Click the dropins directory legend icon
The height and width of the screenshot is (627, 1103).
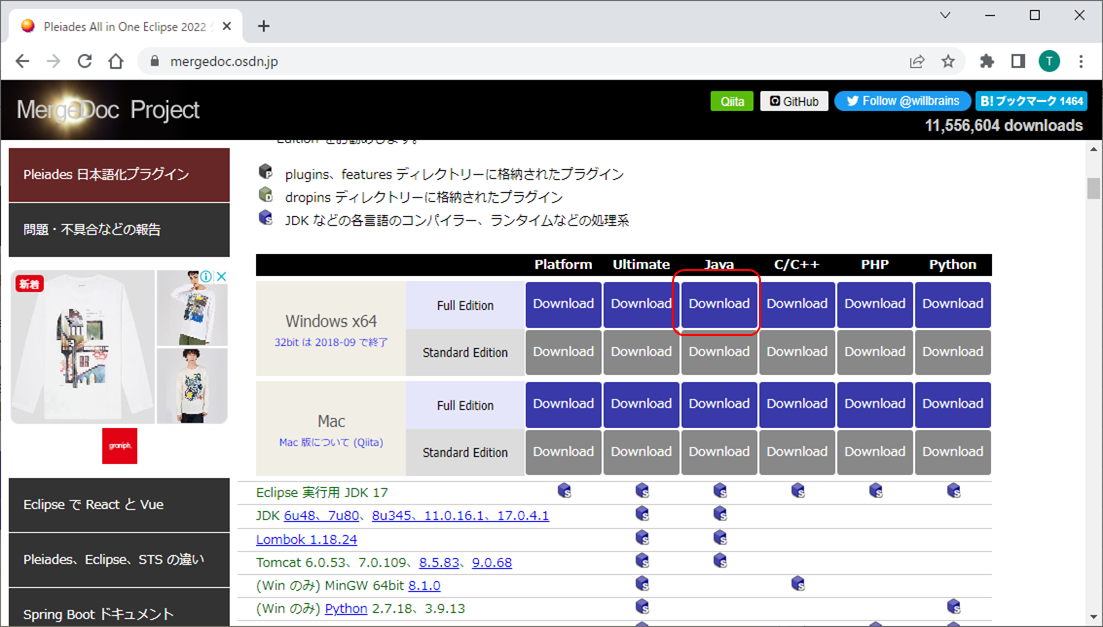coord(266,195)
